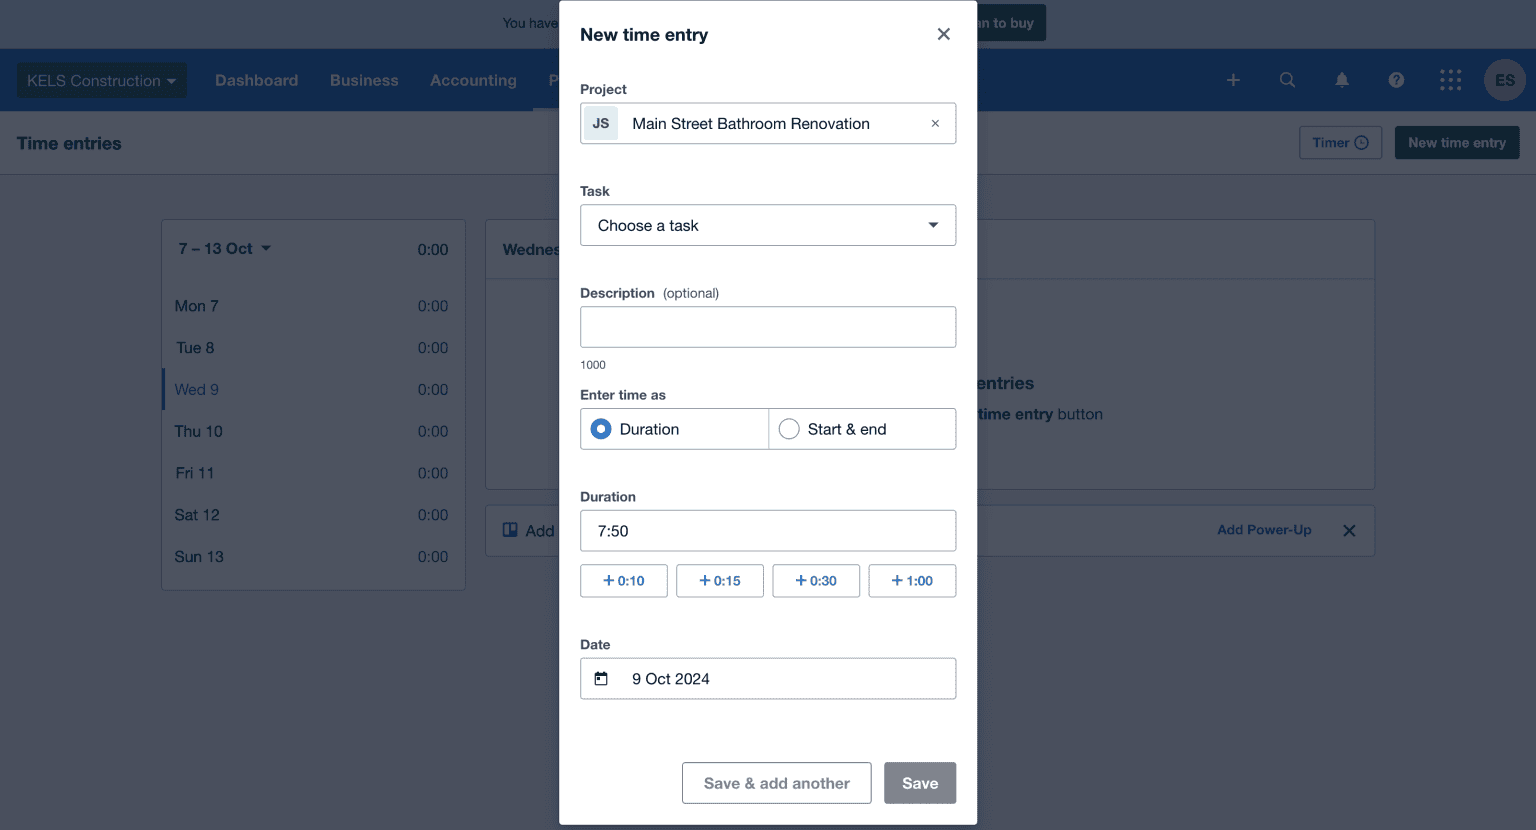Select the Start & end radio option
This screenshot has height=830, width=1536.
pos(788,428)
